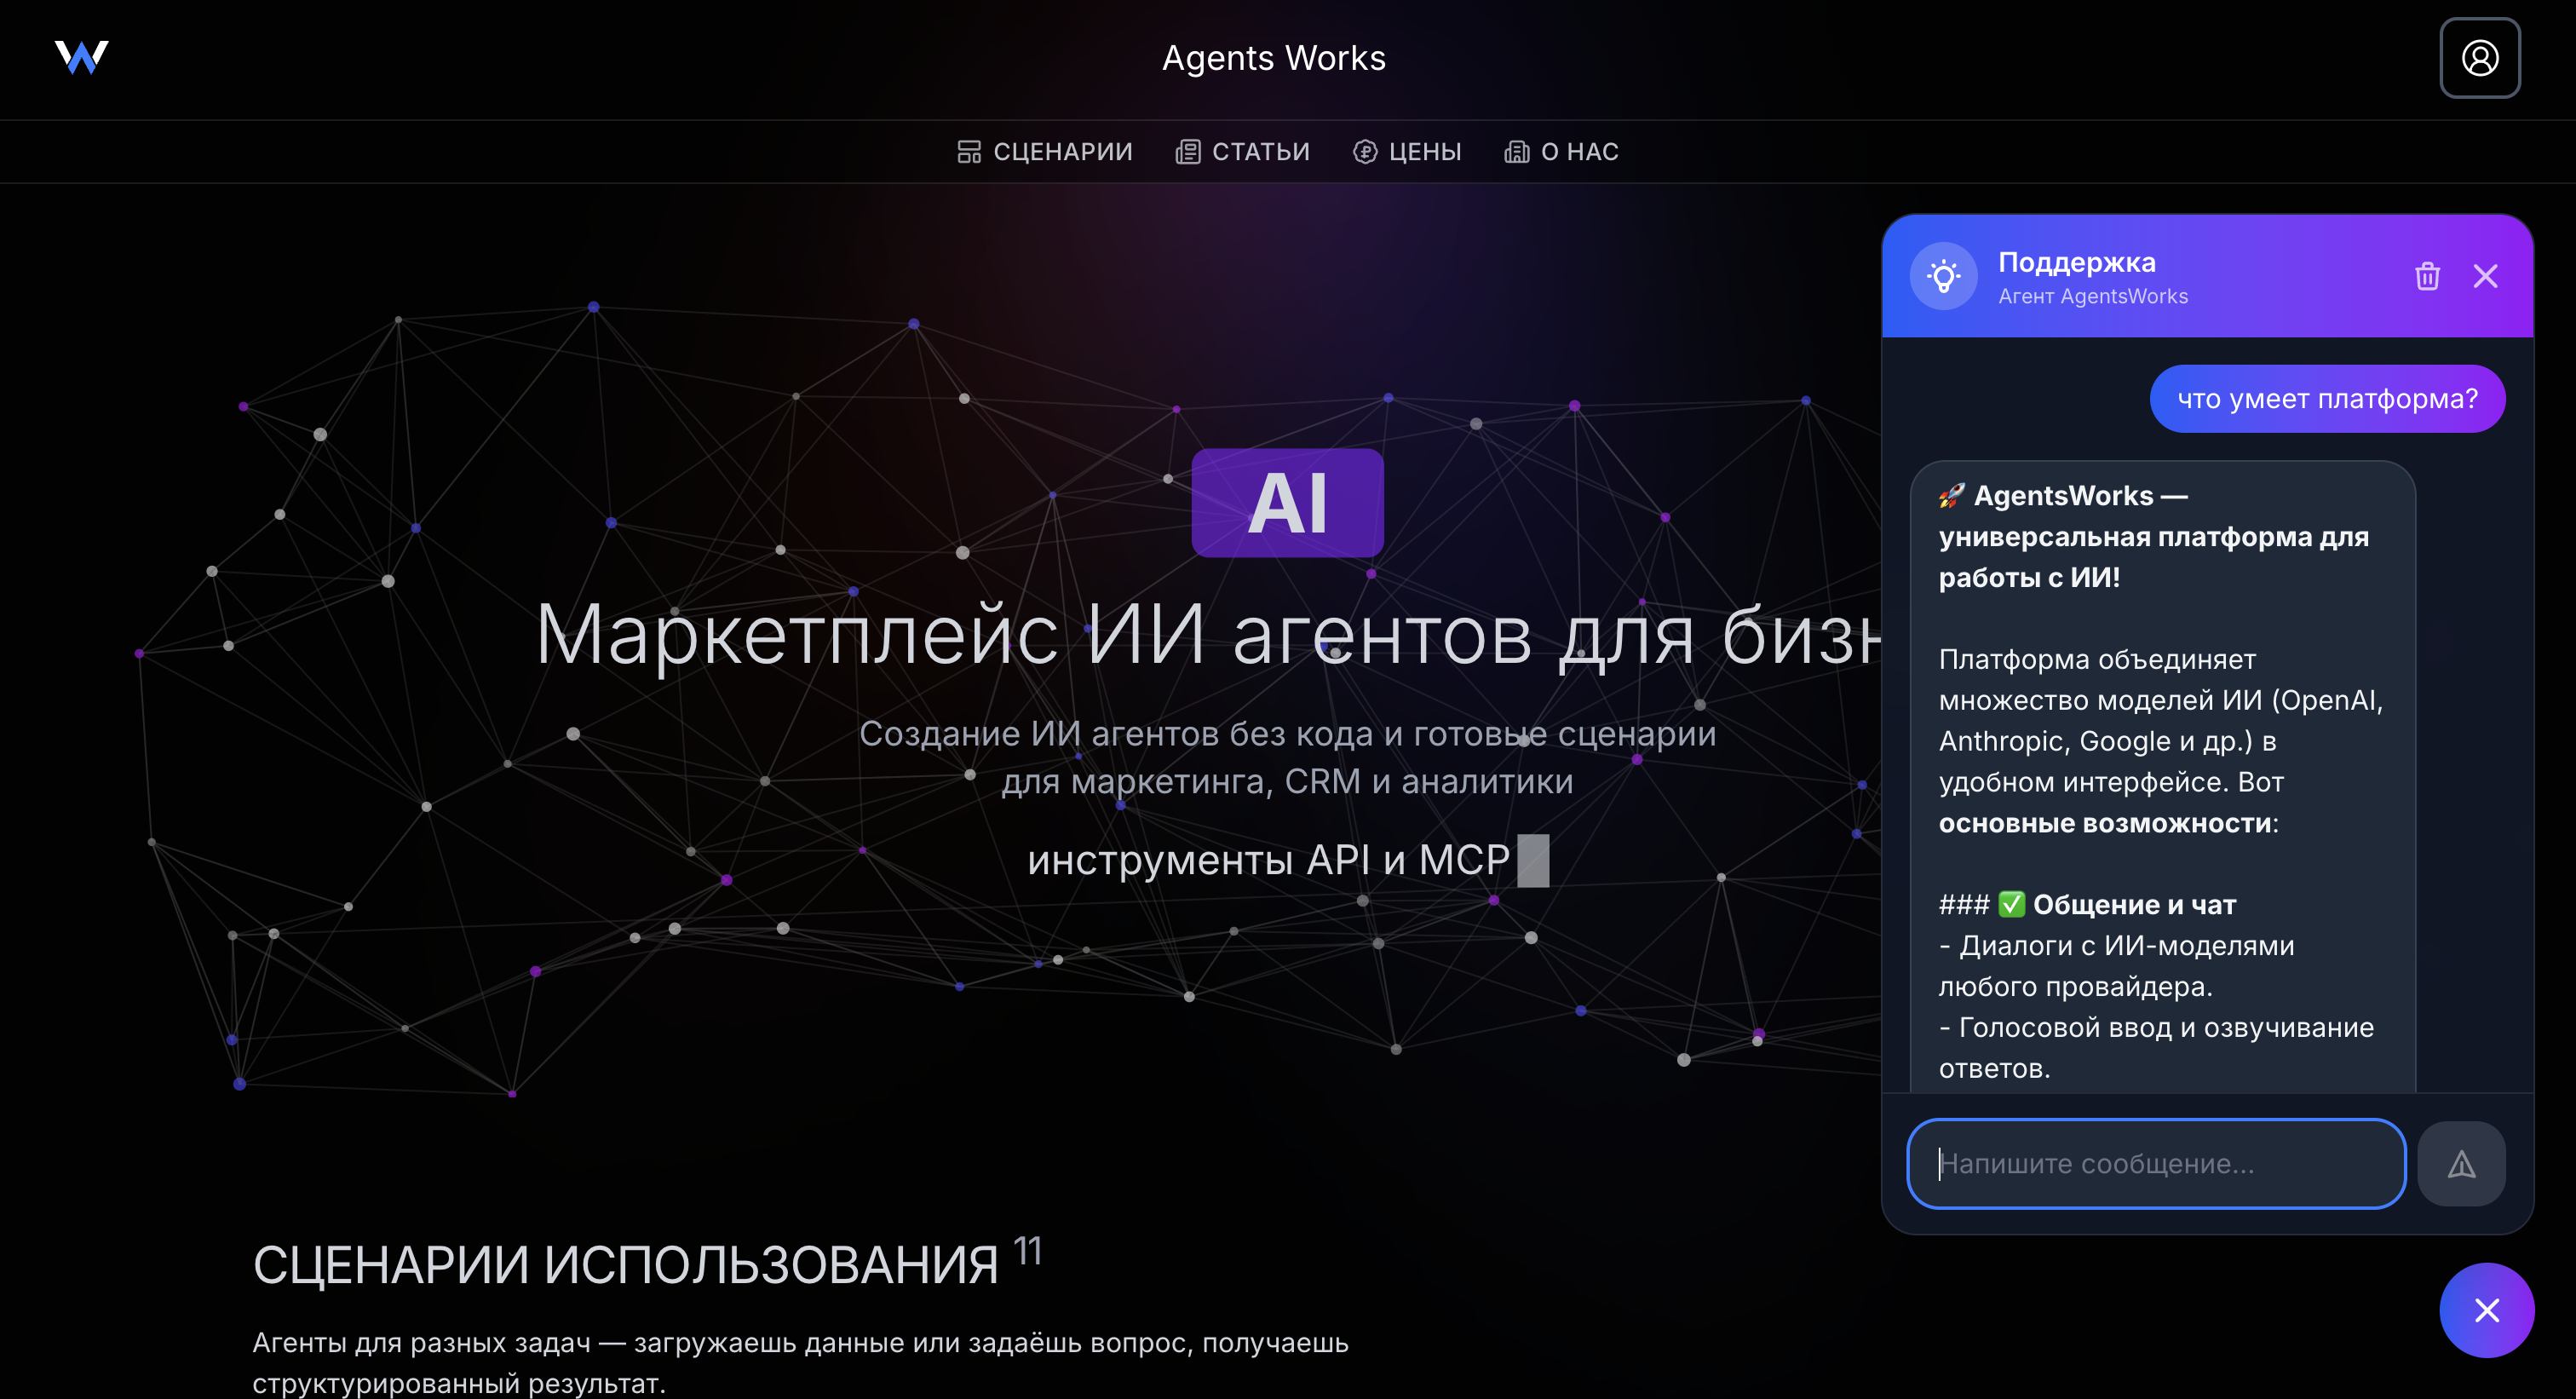The height and width of the screenshot is (1399, 2576).
Task: Click the Сценарии grid icon
Action: point(968,152)
